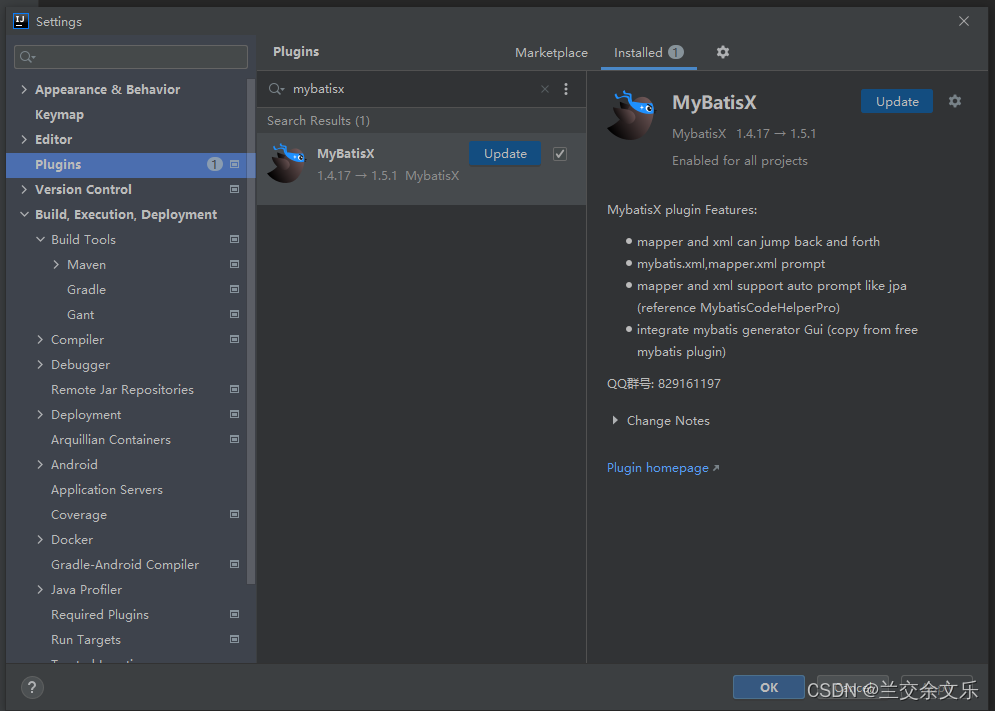Click project-level icon next to Version Control

point(234,189)
